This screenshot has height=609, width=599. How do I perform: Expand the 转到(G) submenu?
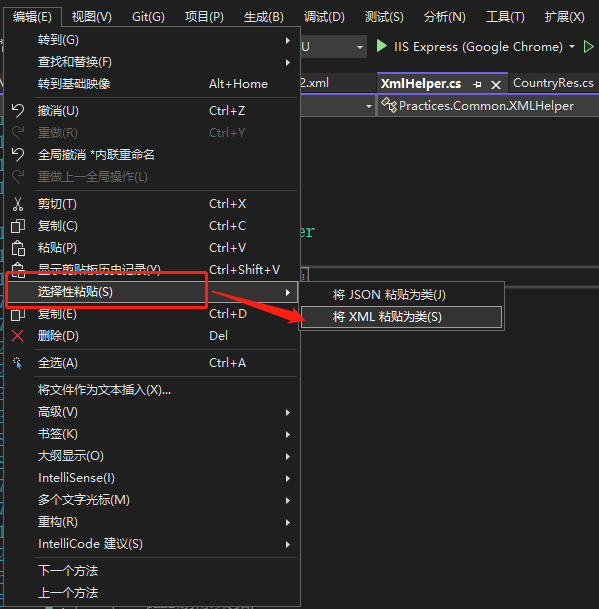tap(152, 40)
